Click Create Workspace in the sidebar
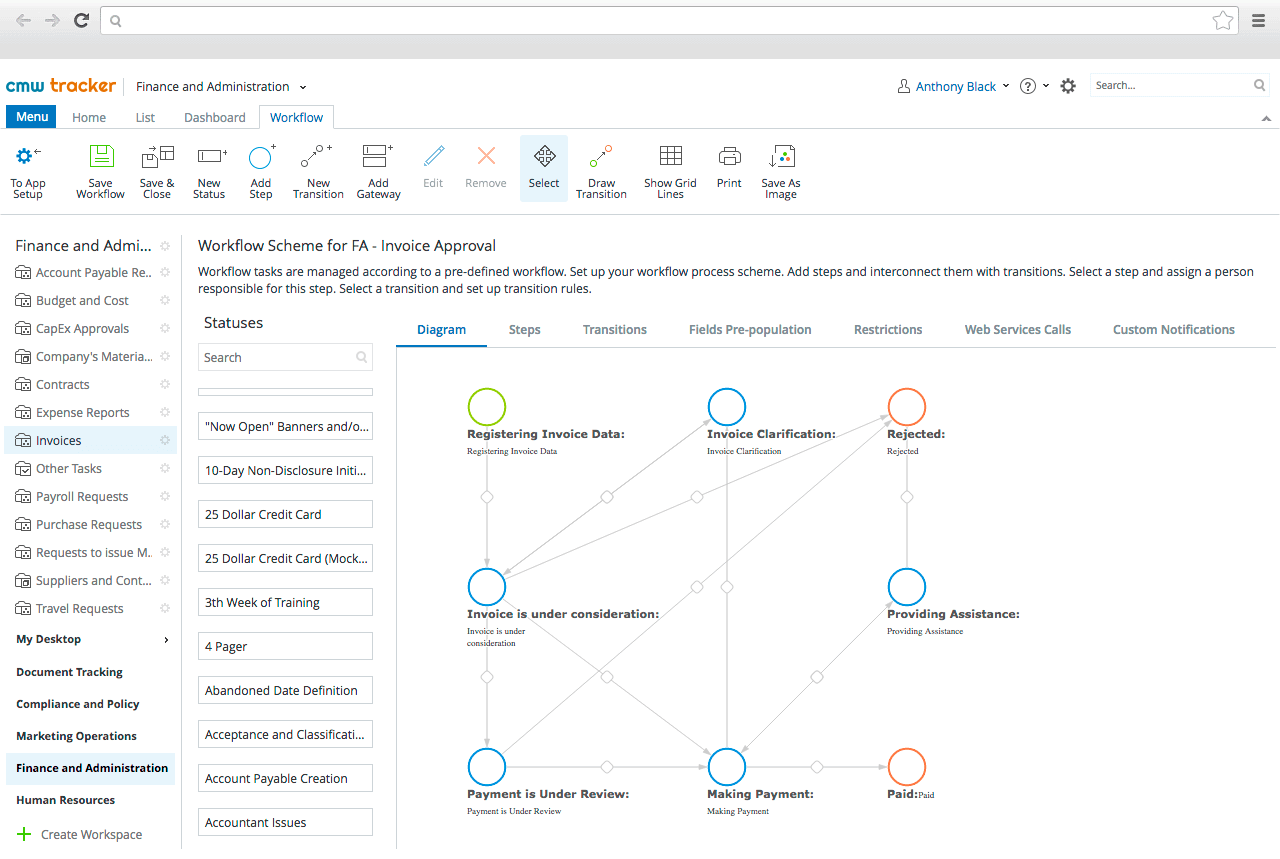 pyautogui.click(x=90, y=834)
